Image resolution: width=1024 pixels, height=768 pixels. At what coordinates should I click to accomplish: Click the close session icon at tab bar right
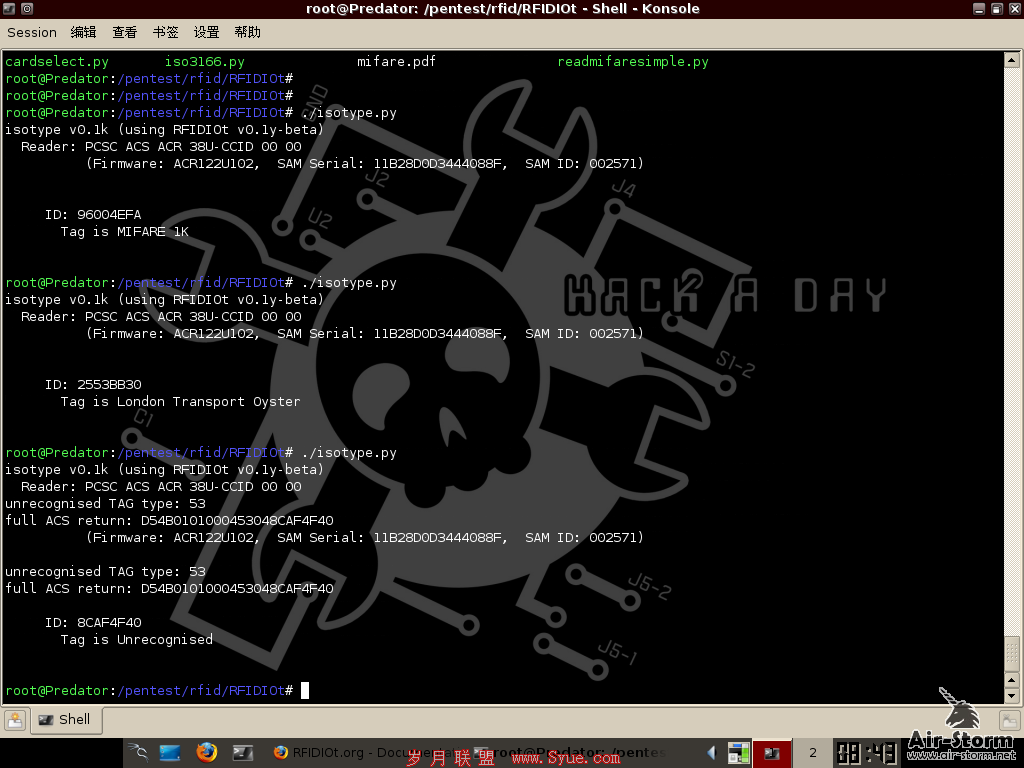(1010, 720)
